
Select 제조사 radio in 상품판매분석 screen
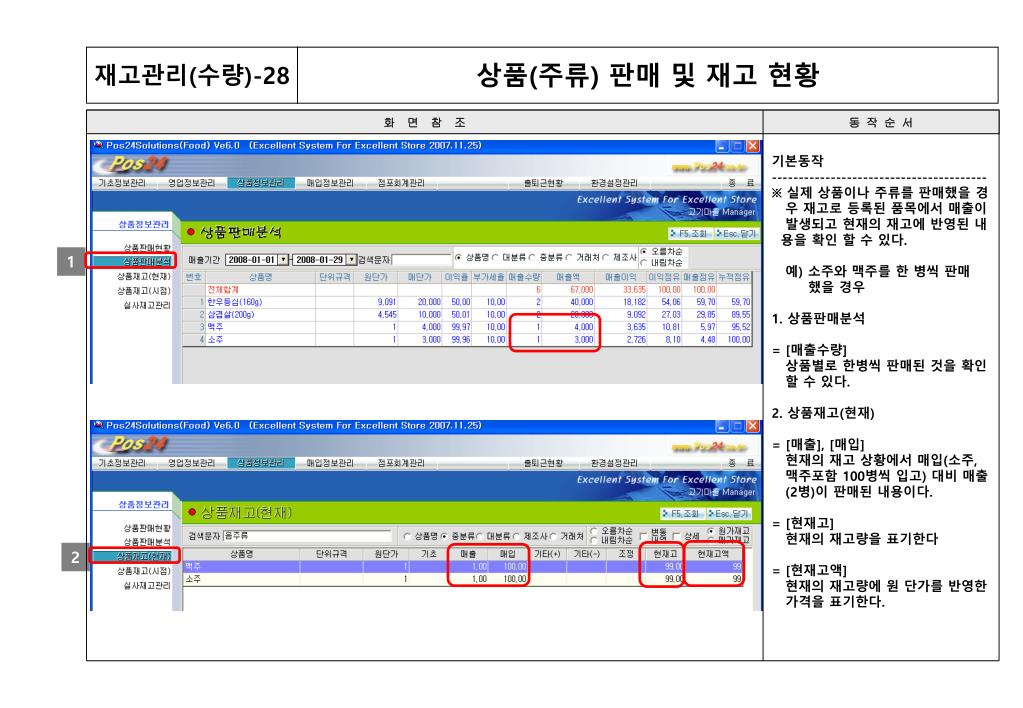coord(605,258)
